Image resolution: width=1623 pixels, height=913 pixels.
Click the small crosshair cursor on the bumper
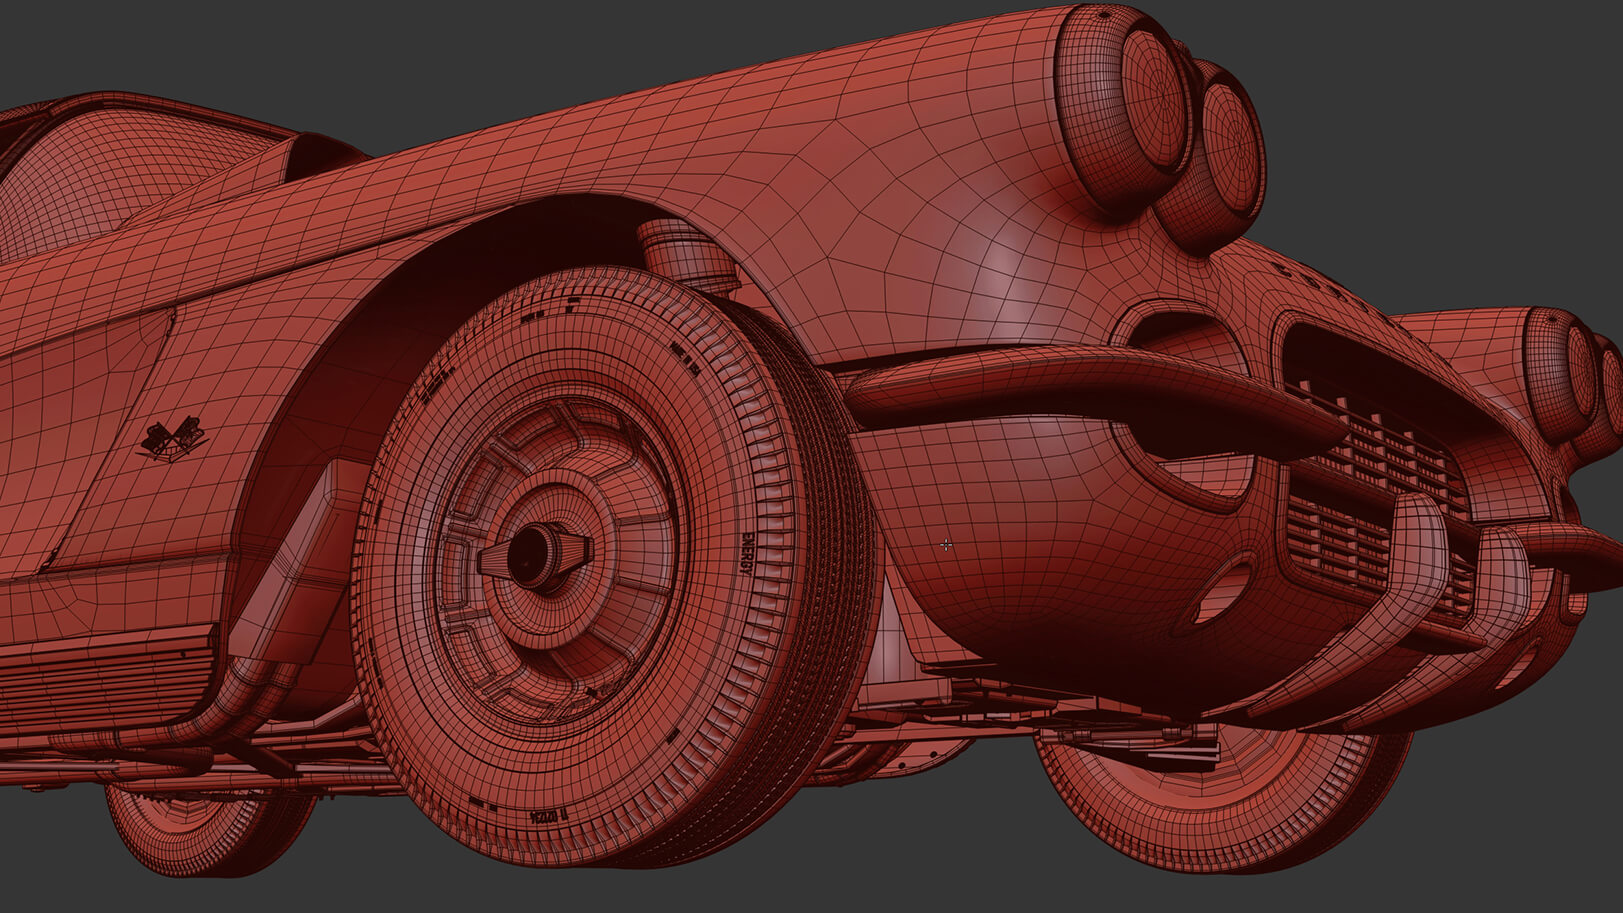click(x=946, y=545)
